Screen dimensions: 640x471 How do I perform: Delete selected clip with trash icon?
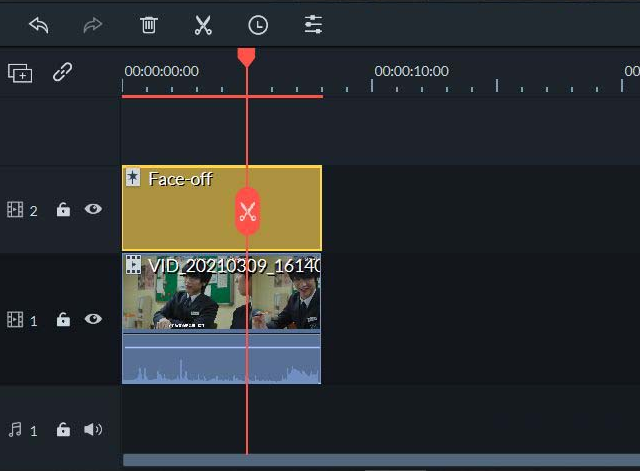pos(149,25)
